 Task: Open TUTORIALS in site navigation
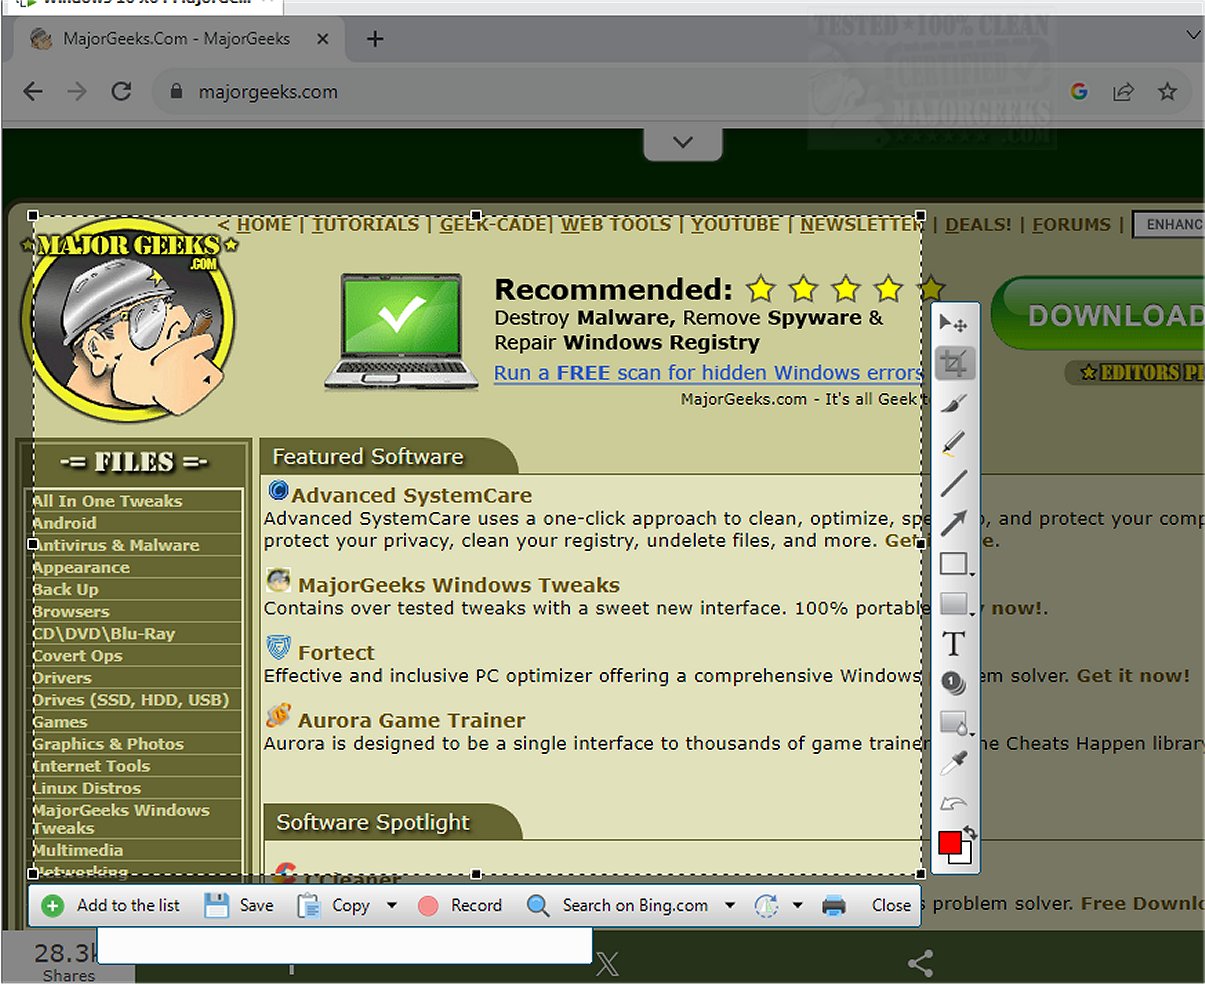tap(365, 224)
